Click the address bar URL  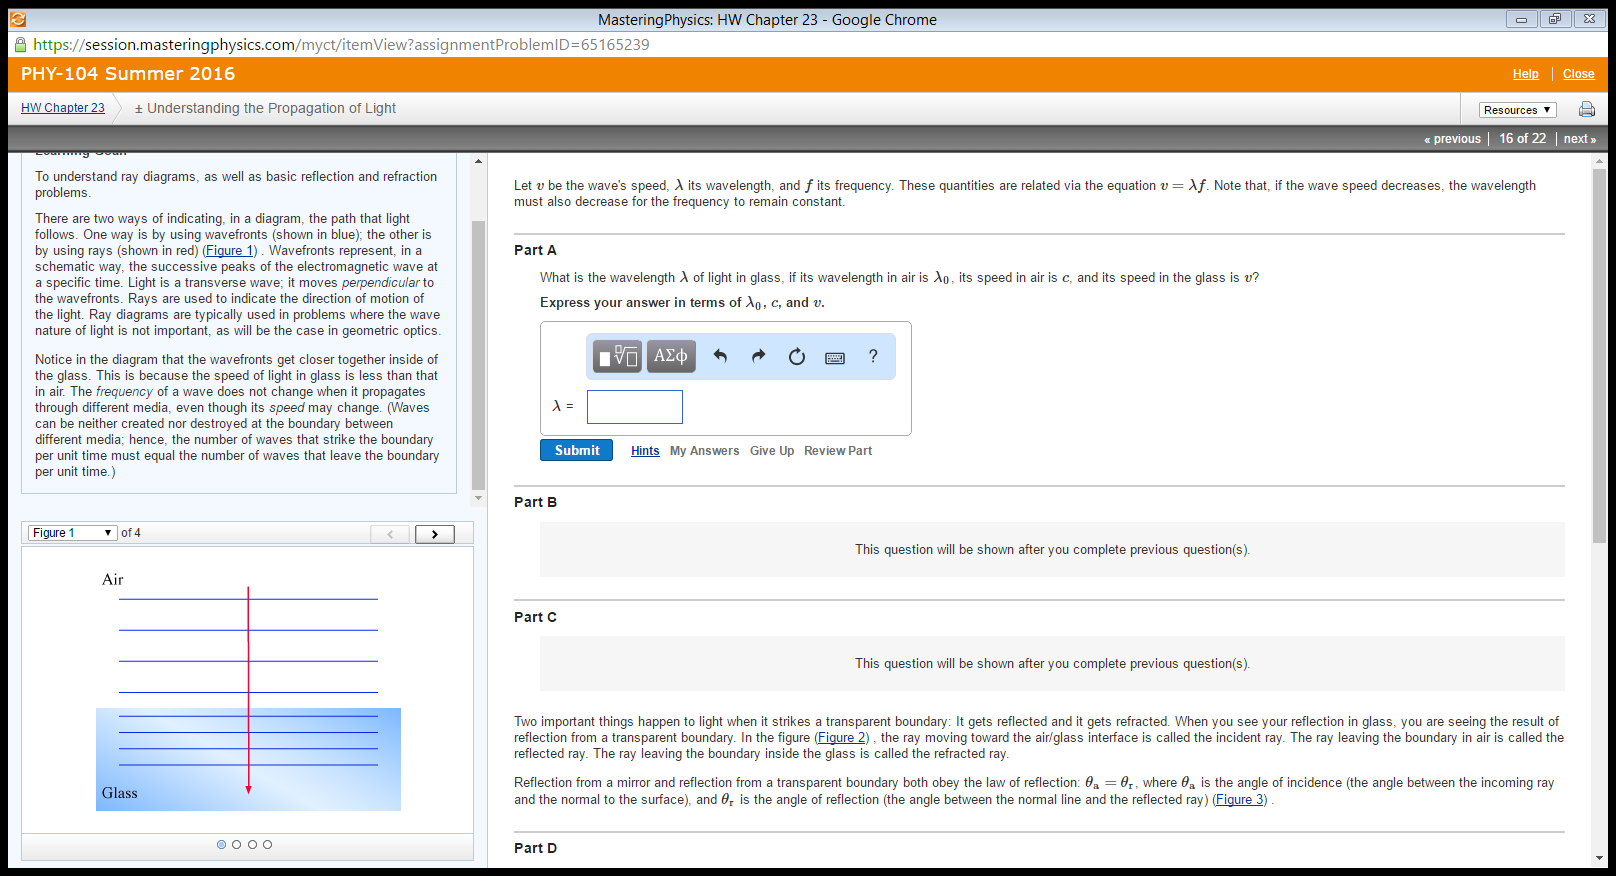(x=341, y=44)
